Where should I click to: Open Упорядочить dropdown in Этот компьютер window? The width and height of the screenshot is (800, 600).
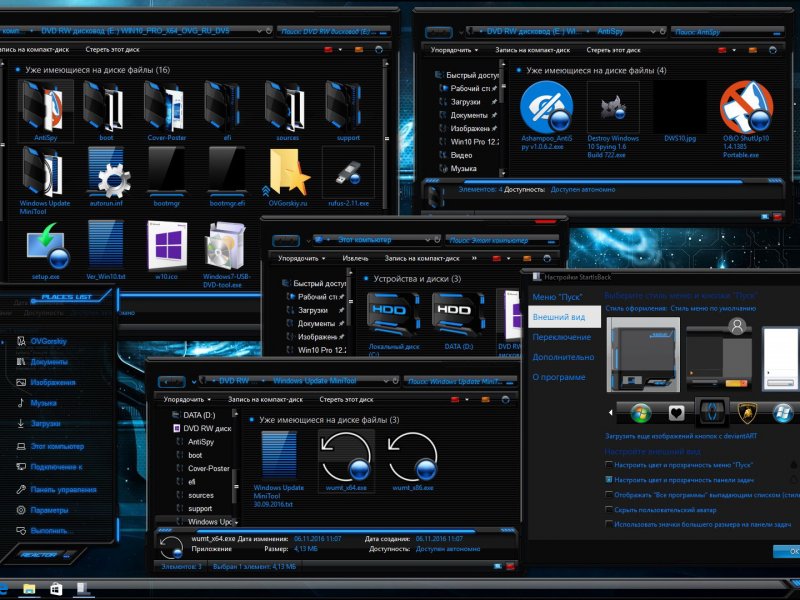click(x=302, y=258)
